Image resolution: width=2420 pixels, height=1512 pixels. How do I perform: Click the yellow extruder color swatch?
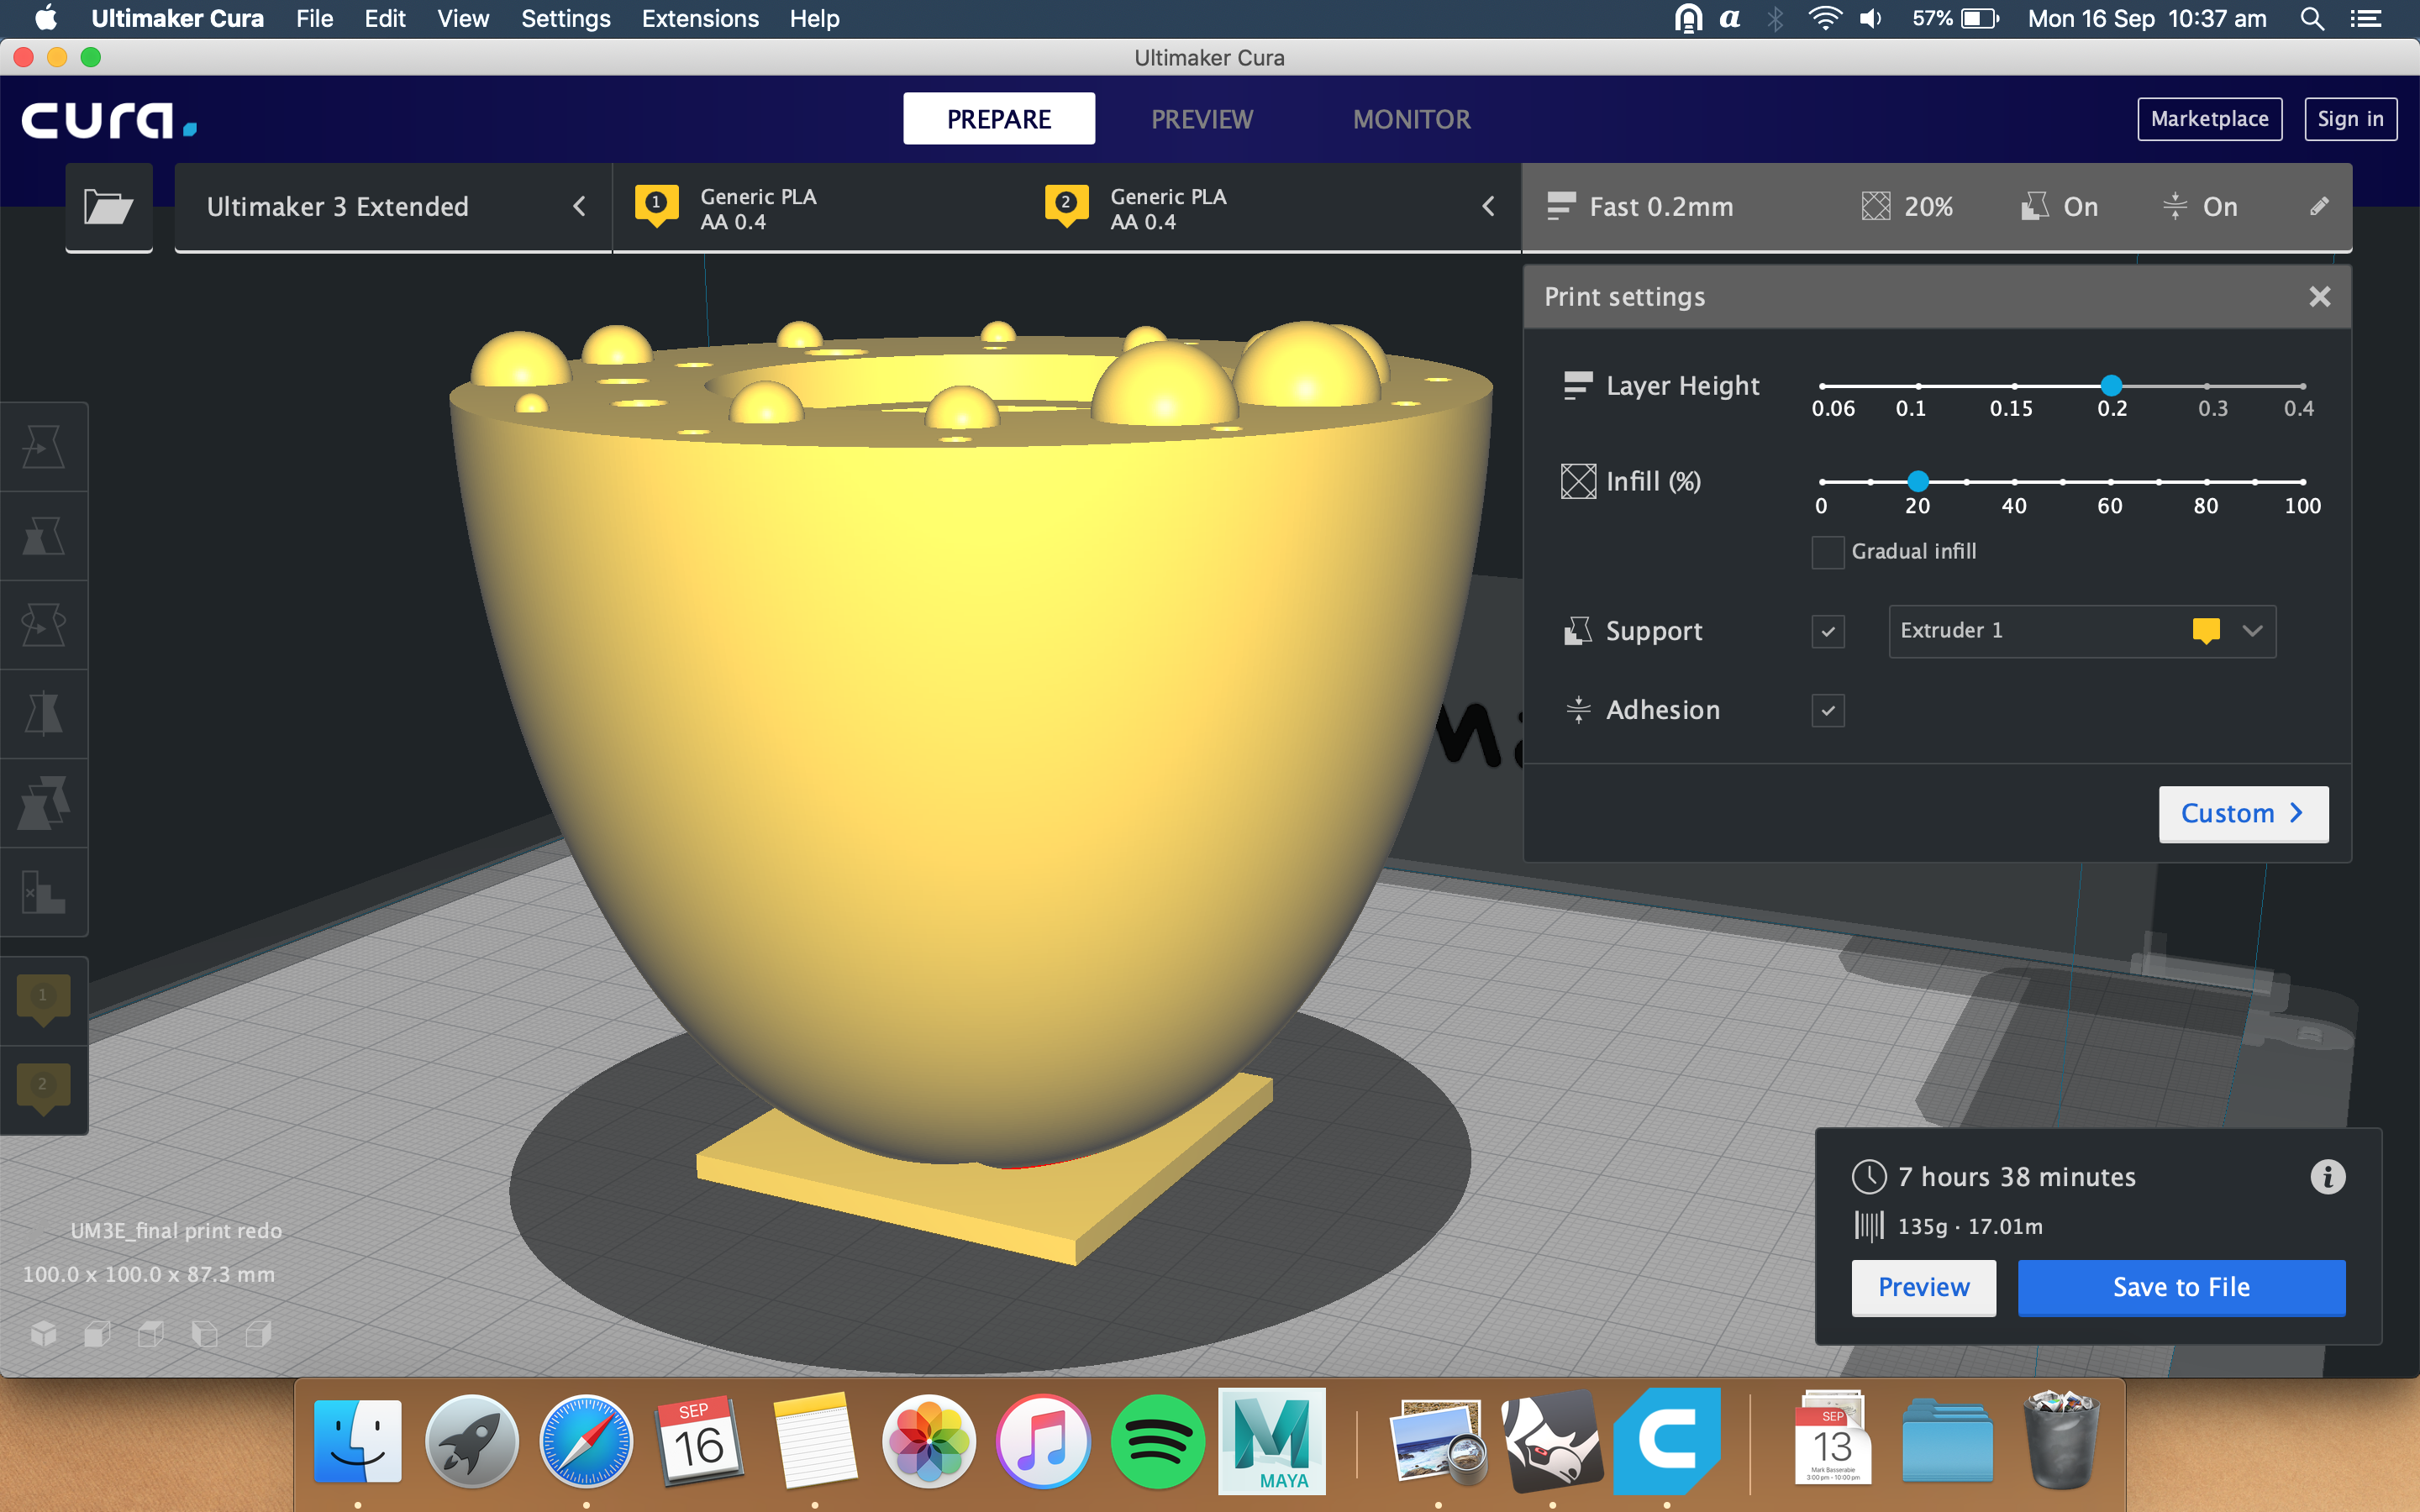[2205, 631]
